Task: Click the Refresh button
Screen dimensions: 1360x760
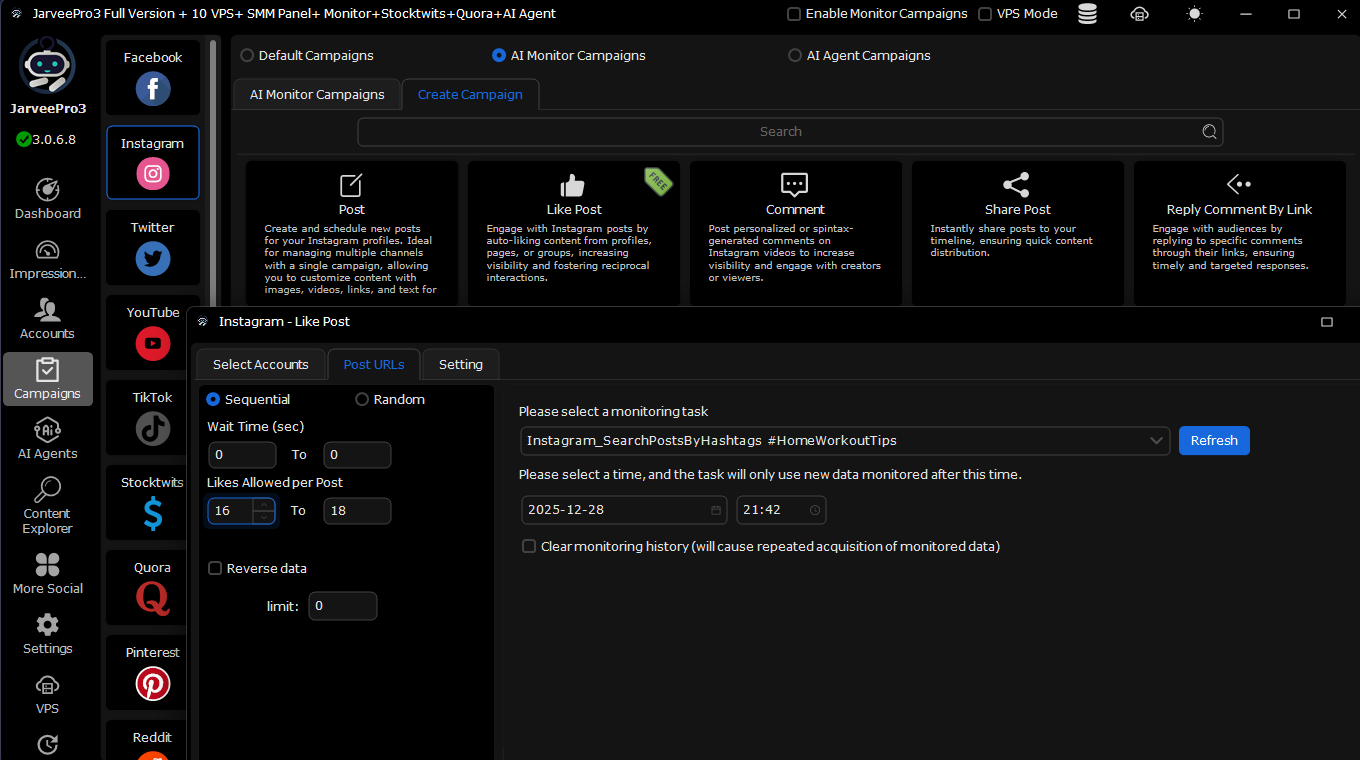Action: pos(1214,441)
